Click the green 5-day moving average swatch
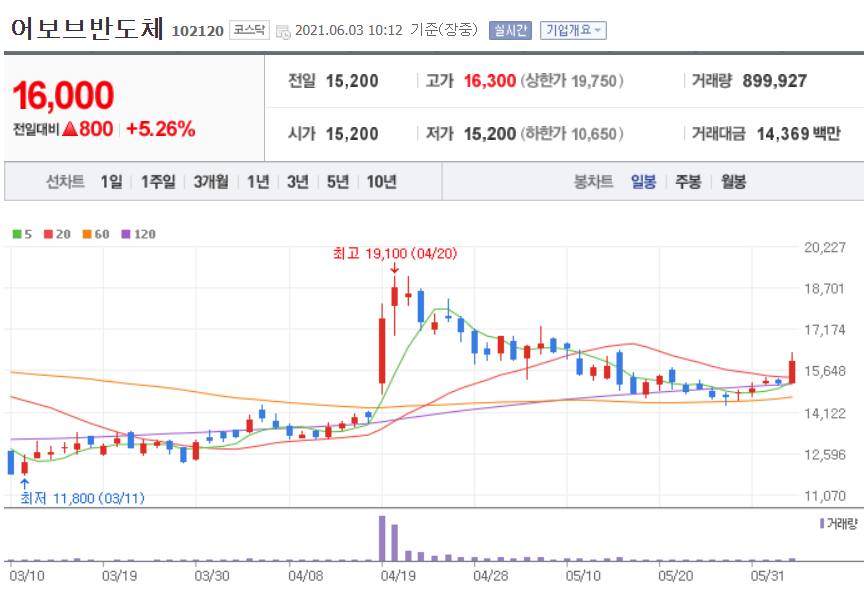Viewport: 864px width, 595px height. (x=17, y=234)
